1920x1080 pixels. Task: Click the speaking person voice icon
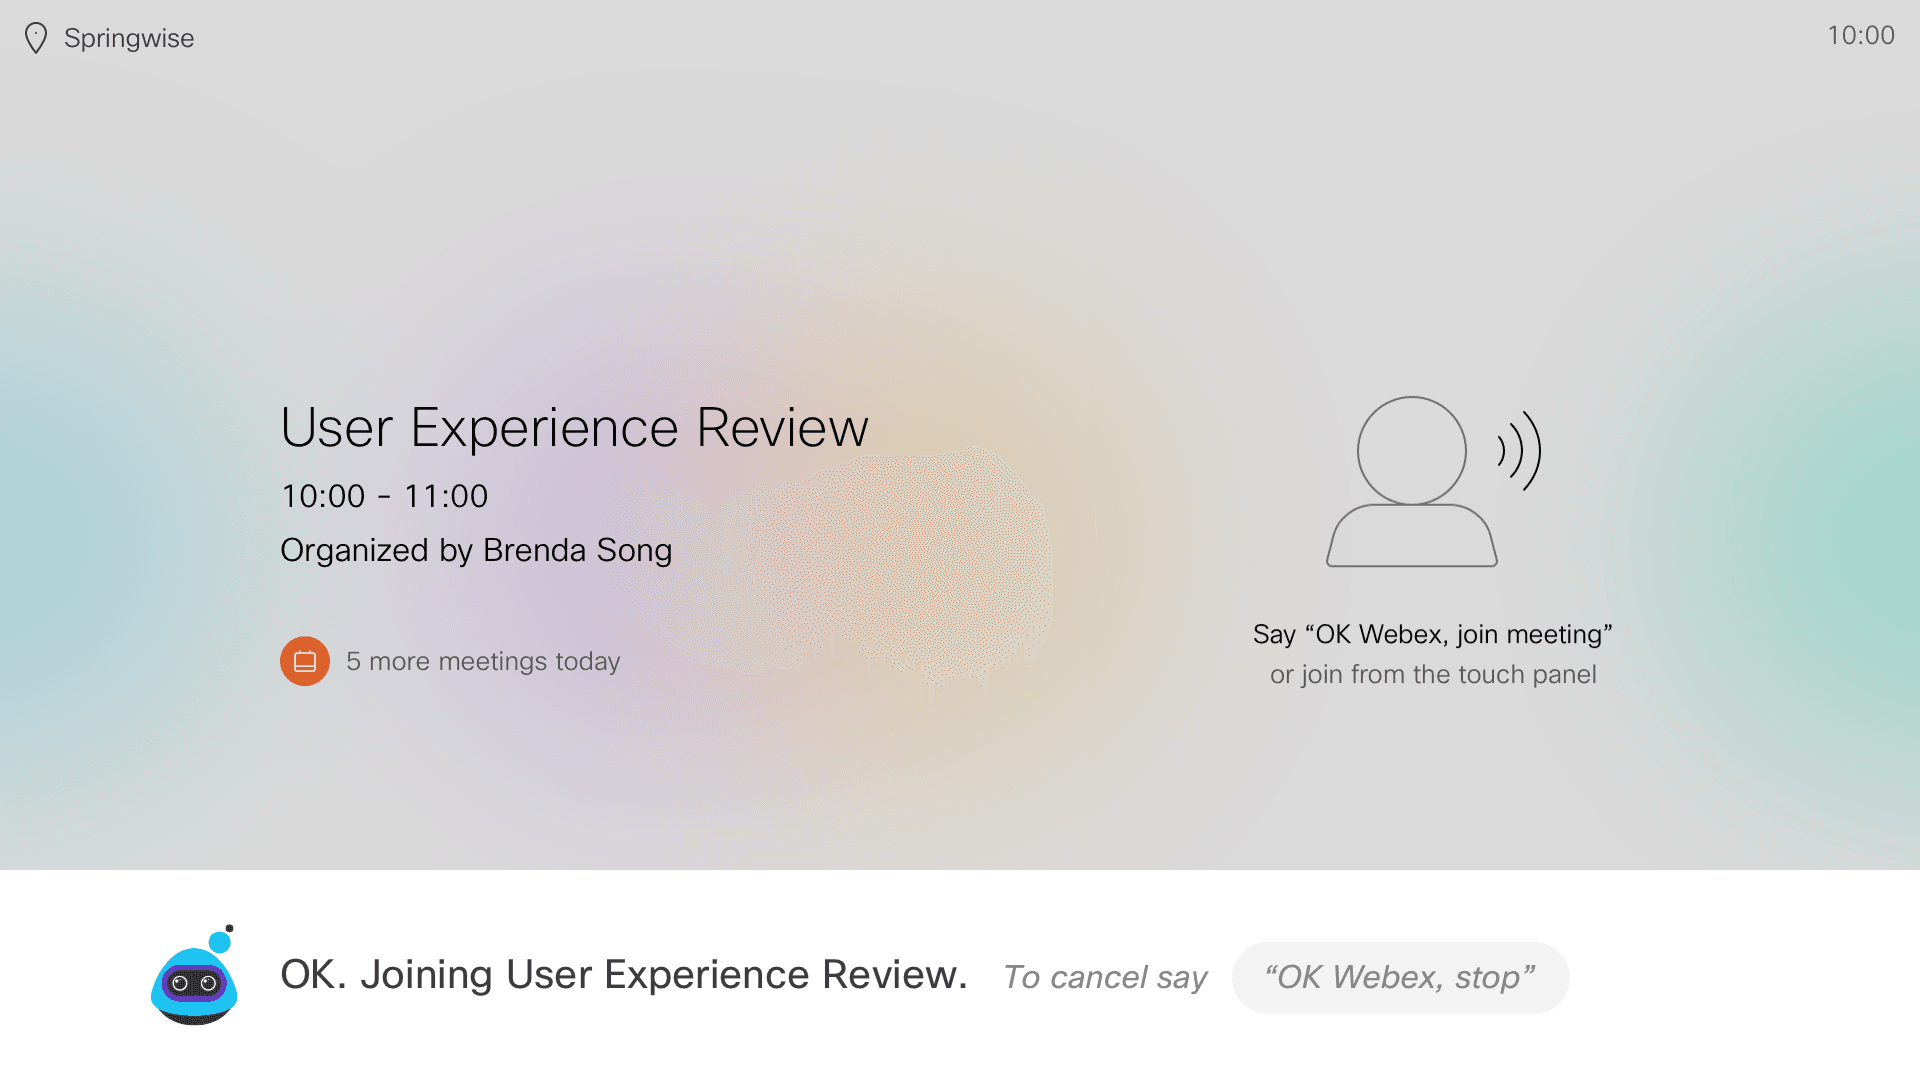point(1433,482)
